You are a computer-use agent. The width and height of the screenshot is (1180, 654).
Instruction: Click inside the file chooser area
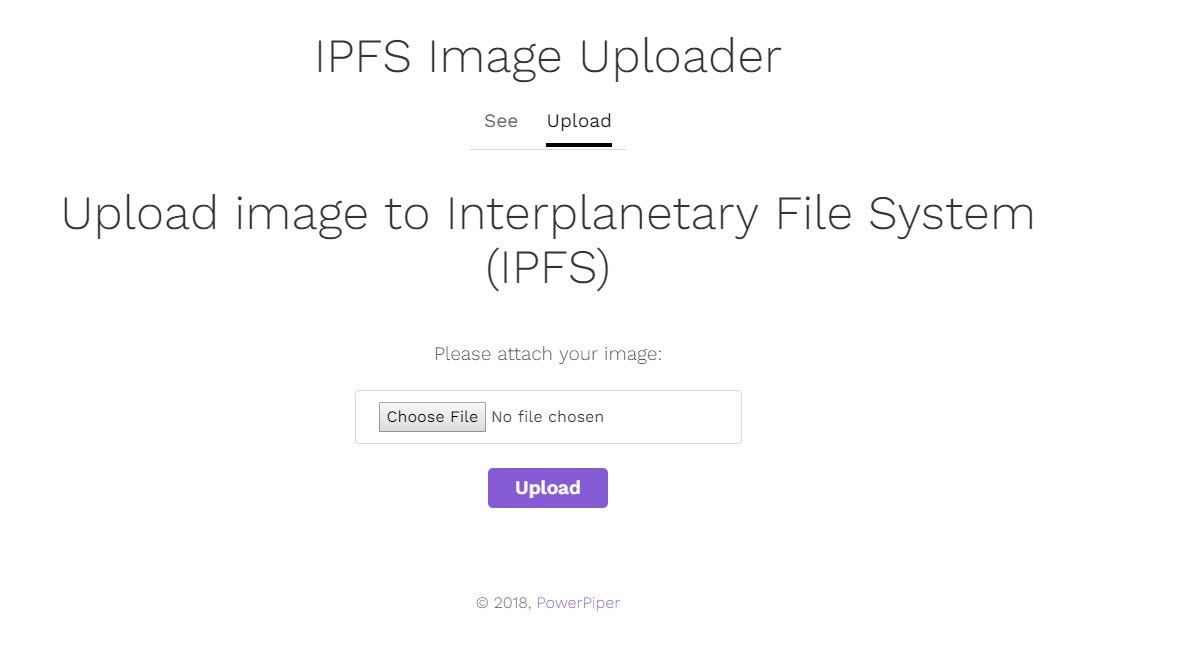point(548,417)
